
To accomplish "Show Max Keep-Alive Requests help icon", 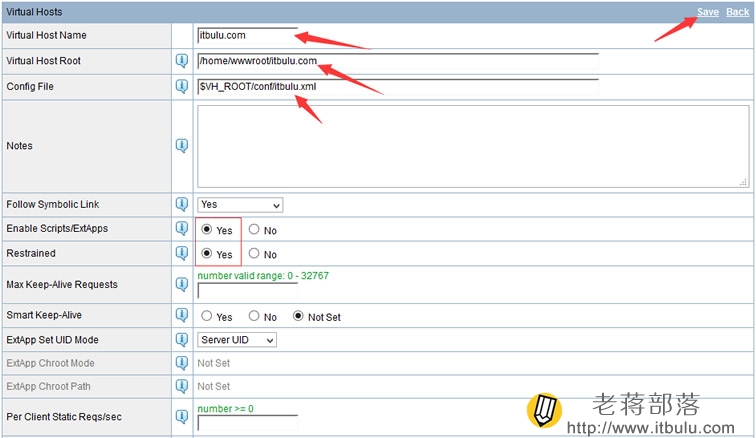I will [x=182, y=284].
